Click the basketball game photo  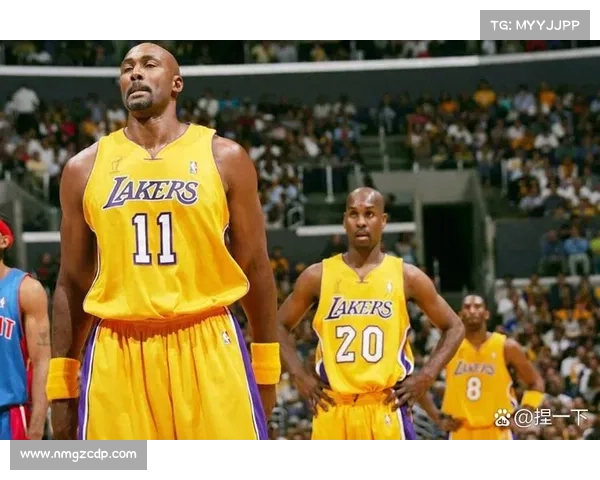[300, 240]
